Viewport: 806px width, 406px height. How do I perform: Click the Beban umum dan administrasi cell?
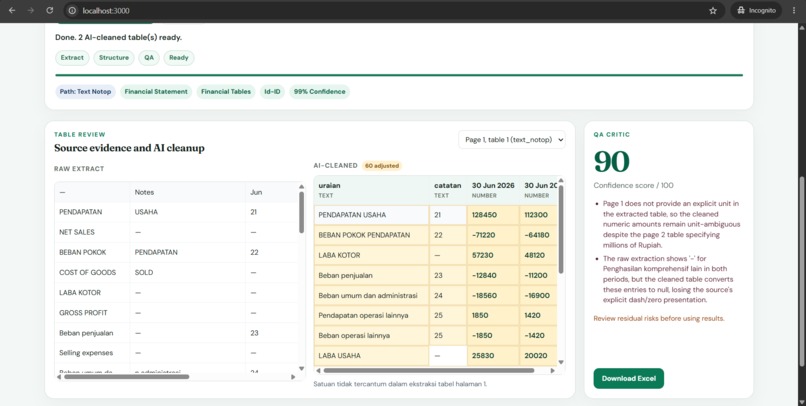click(372, 296)
